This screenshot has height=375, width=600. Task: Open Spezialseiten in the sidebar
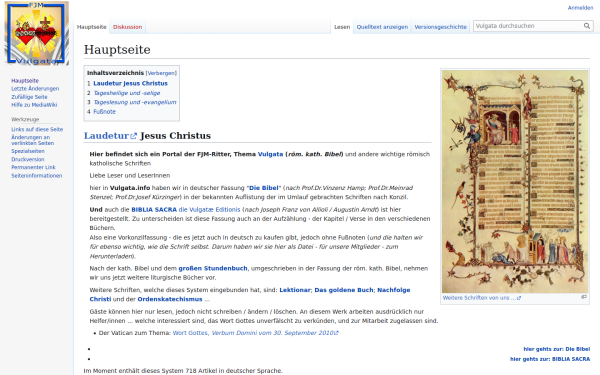28,151
